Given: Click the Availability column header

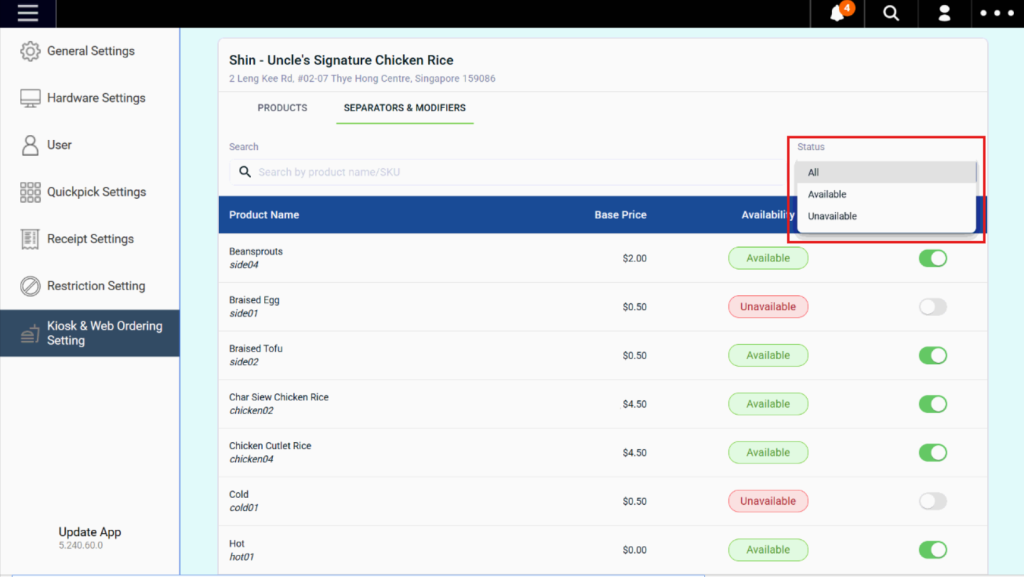Looking at the screenshot, I should pyautogui.click(x=768, y=215).
